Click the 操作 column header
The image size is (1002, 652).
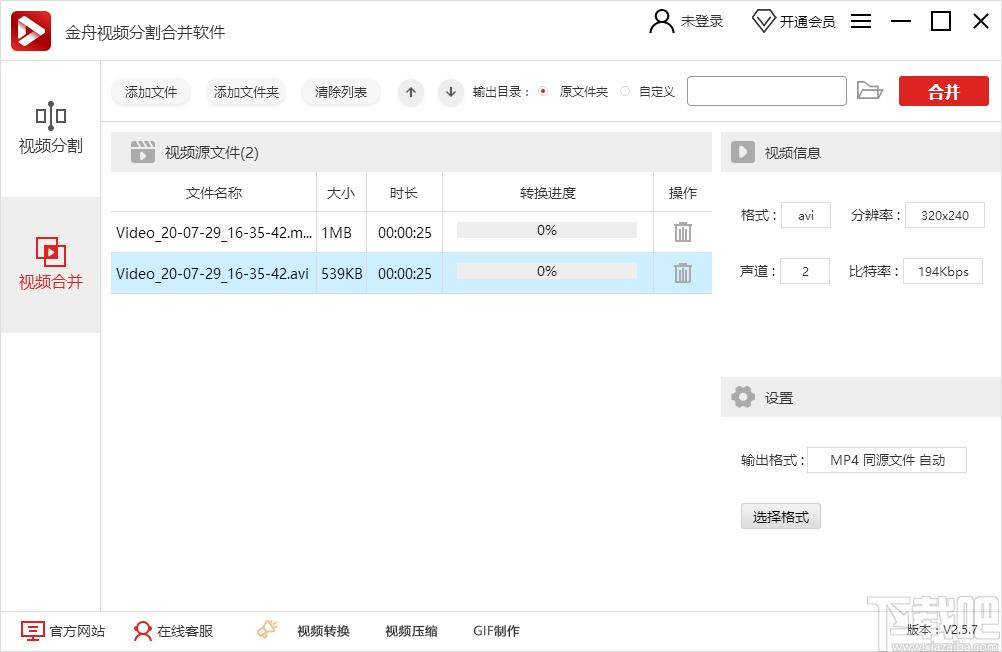tap(682, 193)
